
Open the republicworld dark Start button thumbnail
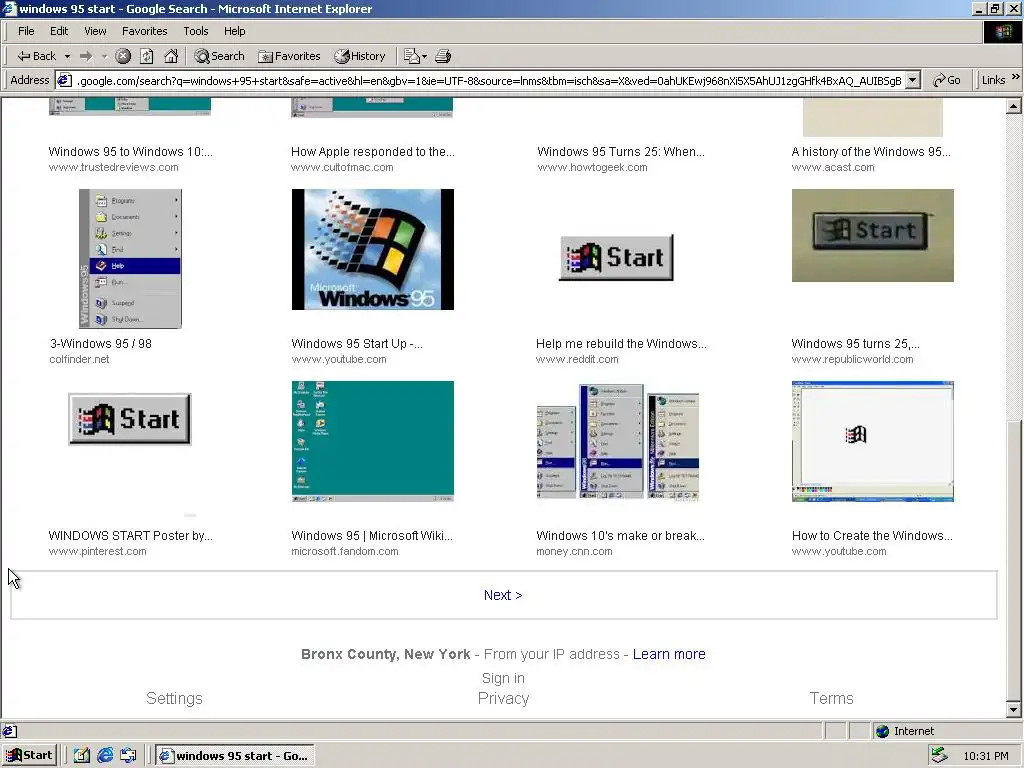tap(872, 235)
